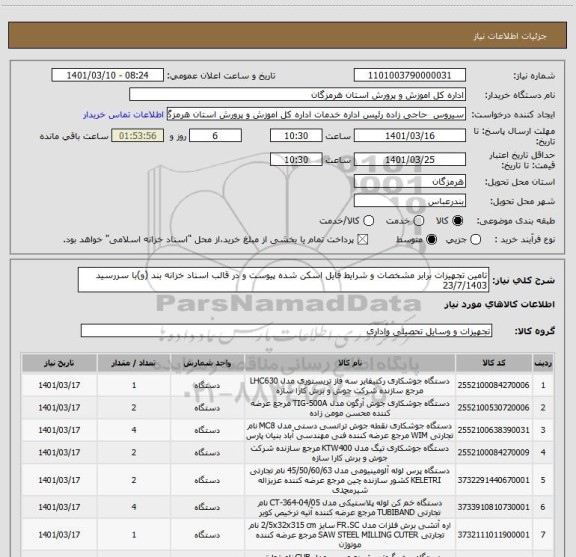The height and width of the screenshot is (557, 576).
Task: Click the کد کالا column header
Action: (x=494, y=363)
